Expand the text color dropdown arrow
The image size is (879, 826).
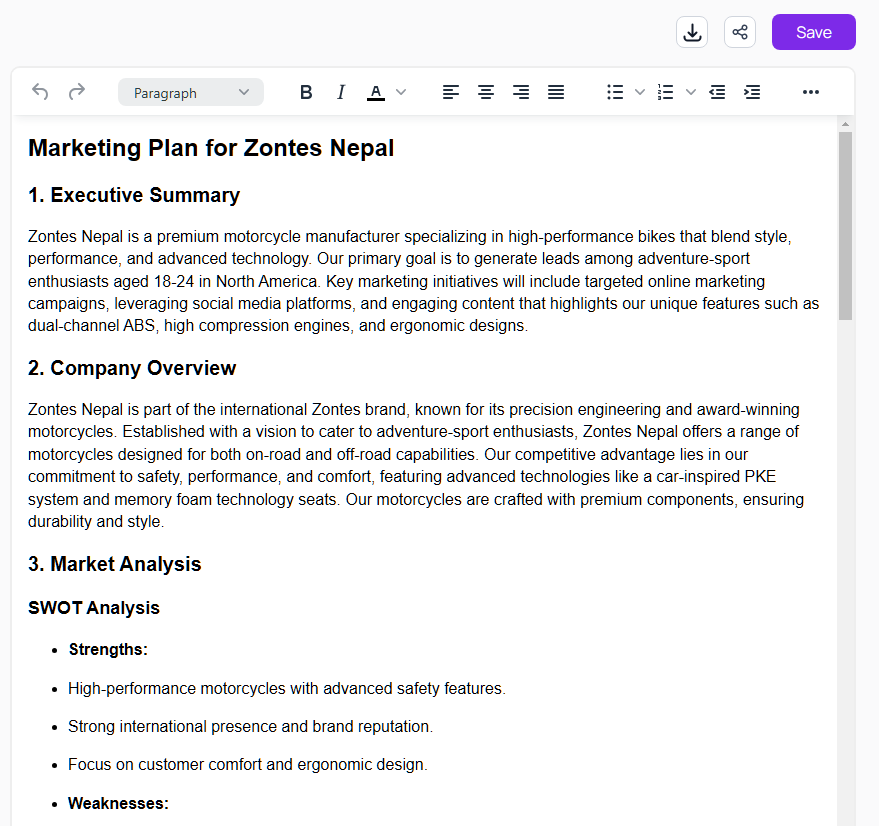click(x=401, y=92)
